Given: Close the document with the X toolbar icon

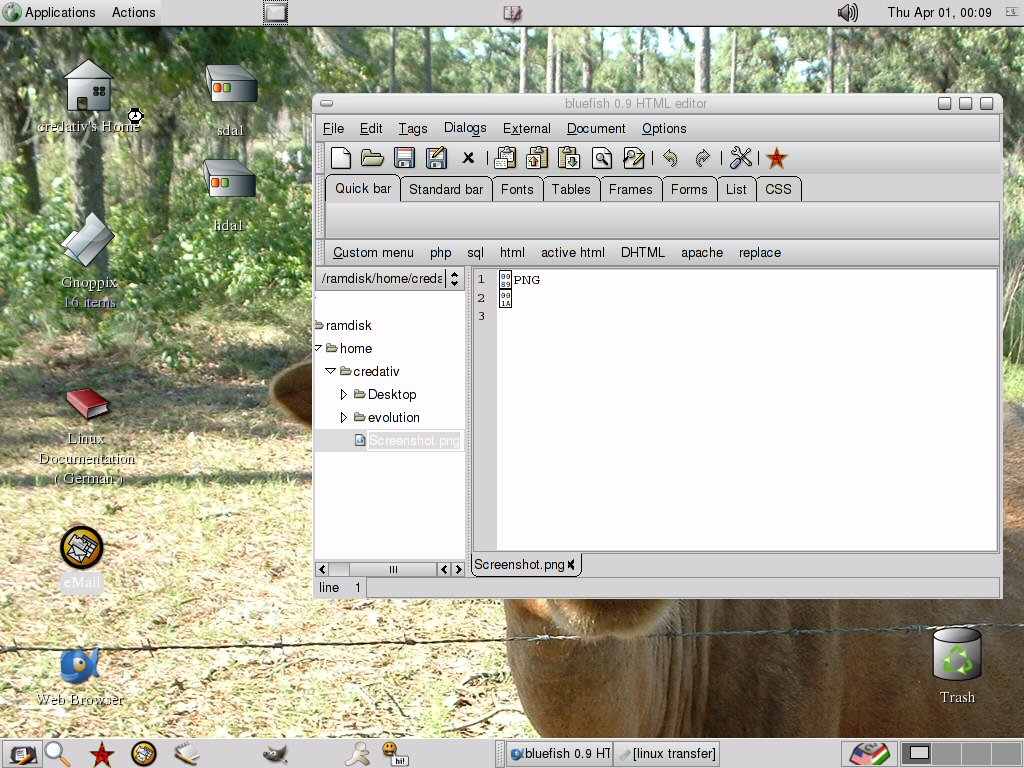Looking at the screenshot, I should tap(467, 158).
